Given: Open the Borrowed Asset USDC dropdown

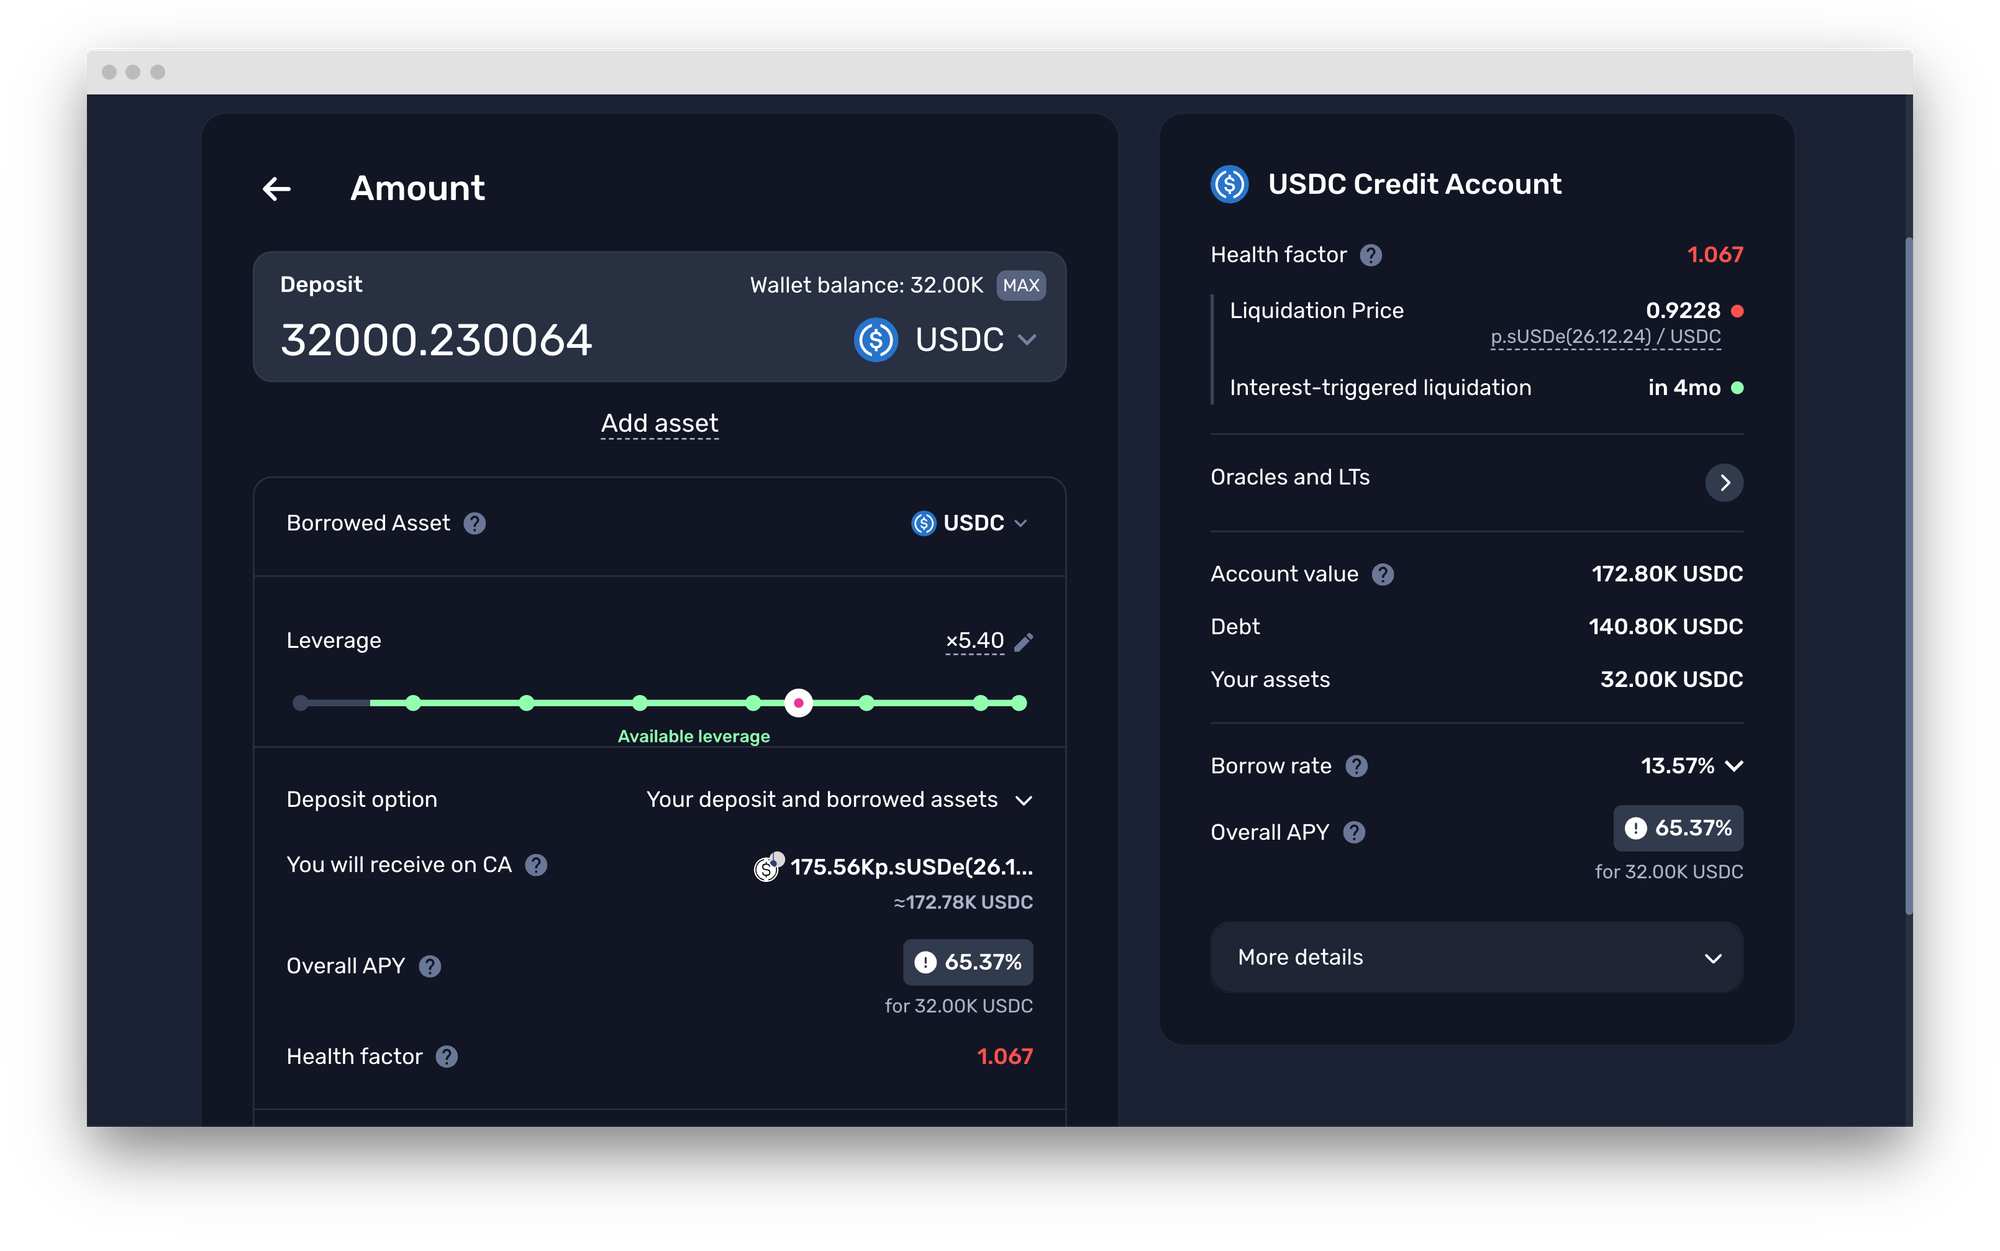Looking at the screenshot, I should pyautogui.click(x=970, y=523).
